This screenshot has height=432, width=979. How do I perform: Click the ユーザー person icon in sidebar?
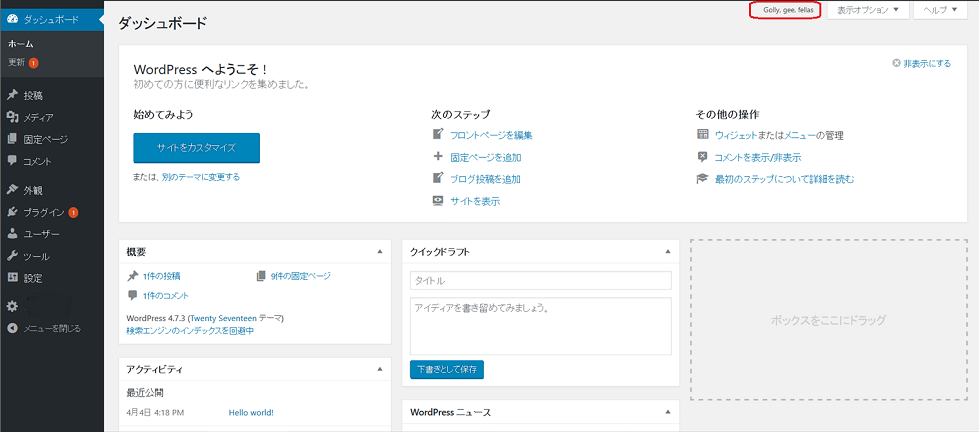point(12,234)
